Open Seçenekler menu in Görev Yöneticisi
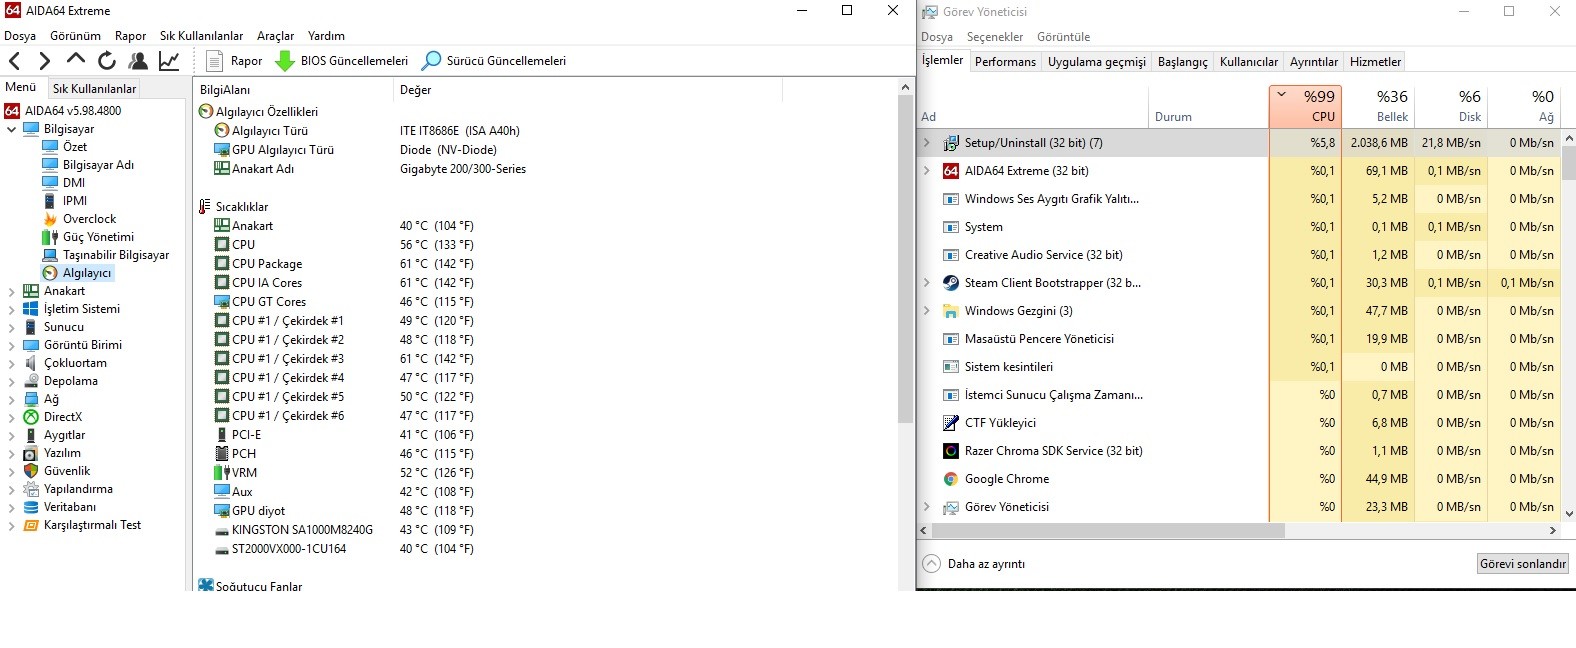Image resolution: width=1576 pixels, height=648 pixels. pyautogui.click(x=995, y=37)
